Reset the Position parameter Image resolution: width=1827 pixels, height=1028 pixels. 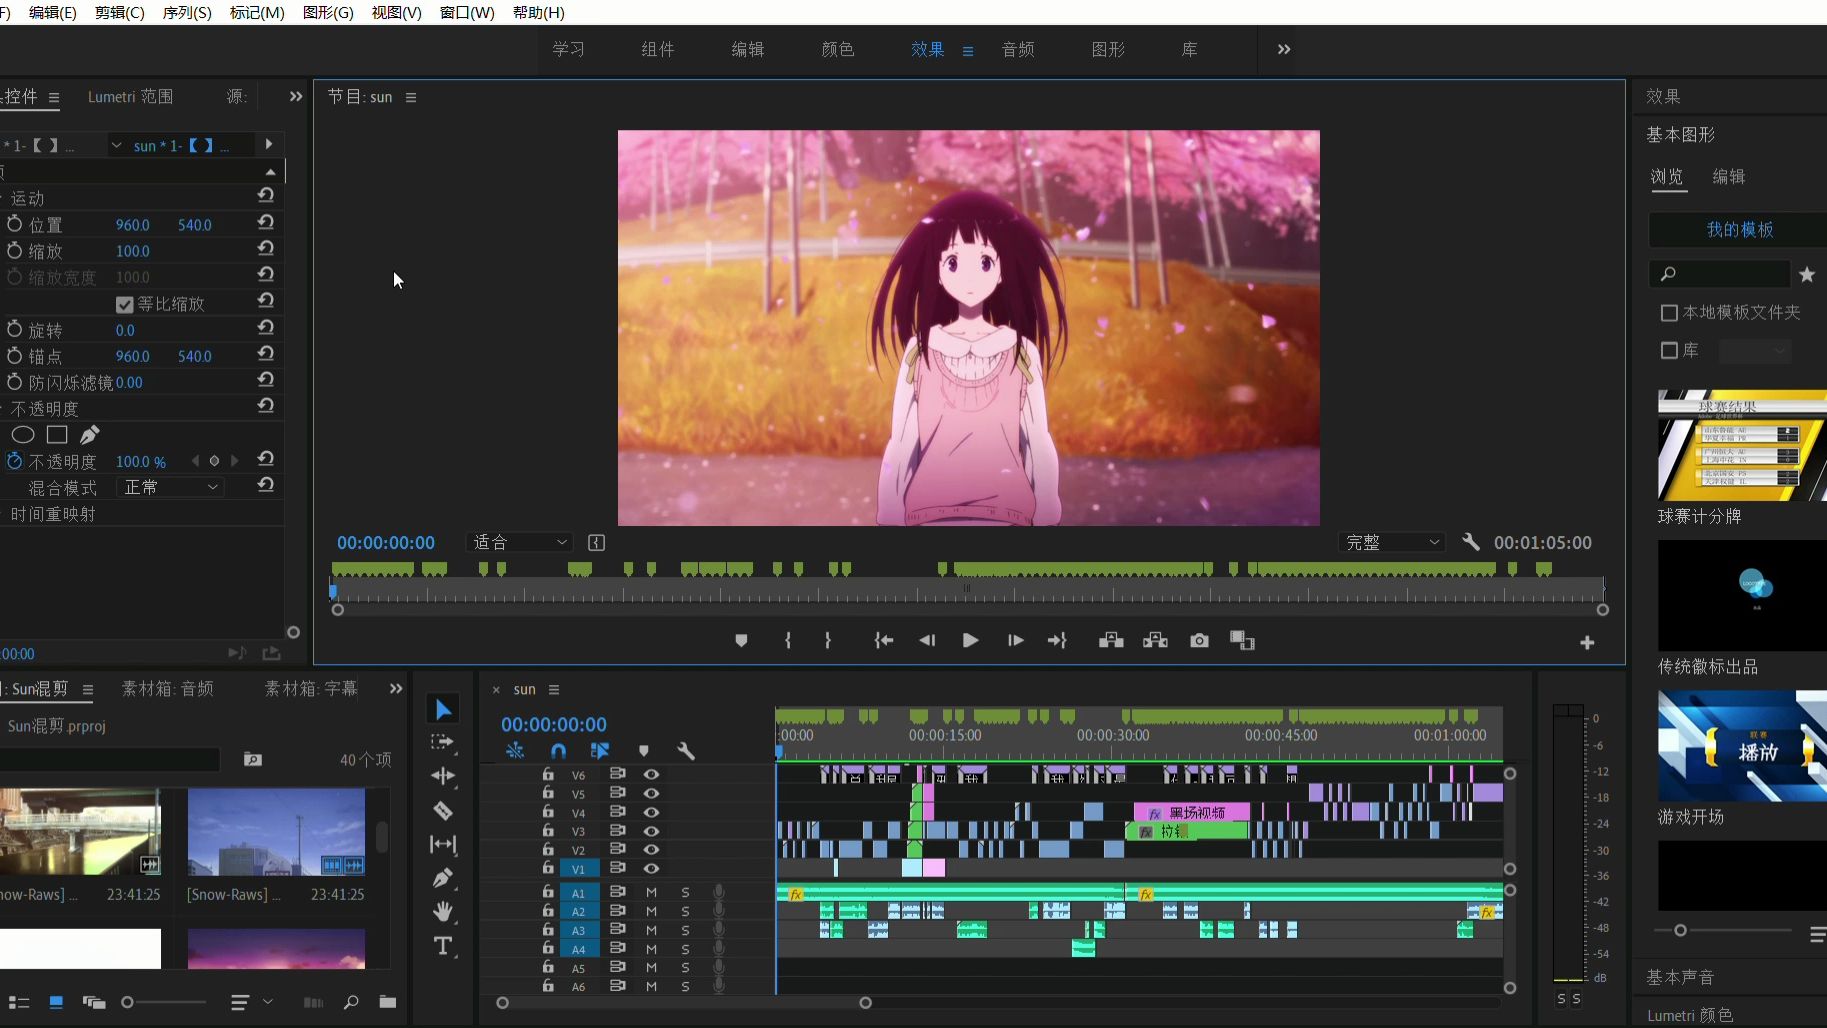coord(265,223)
